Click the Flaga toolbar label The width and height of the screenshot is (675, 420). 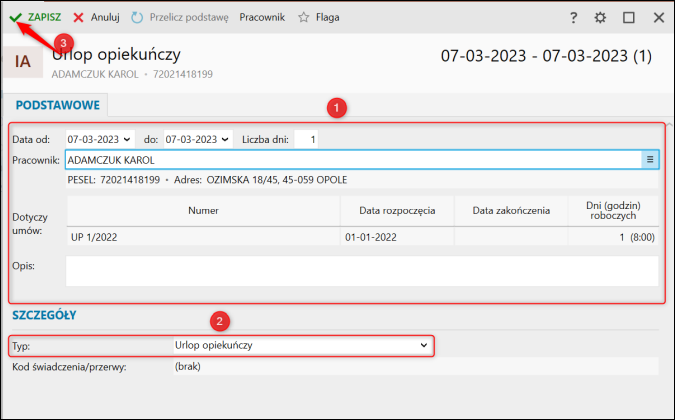(328, 18)
